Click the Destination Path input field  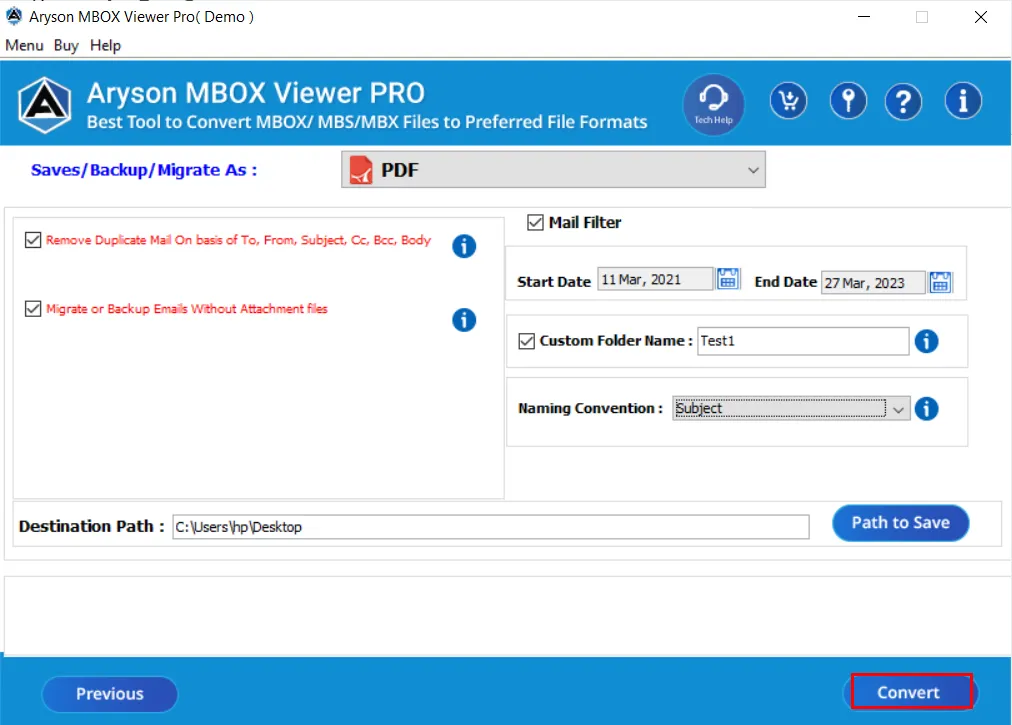click(x=491, y=527)
